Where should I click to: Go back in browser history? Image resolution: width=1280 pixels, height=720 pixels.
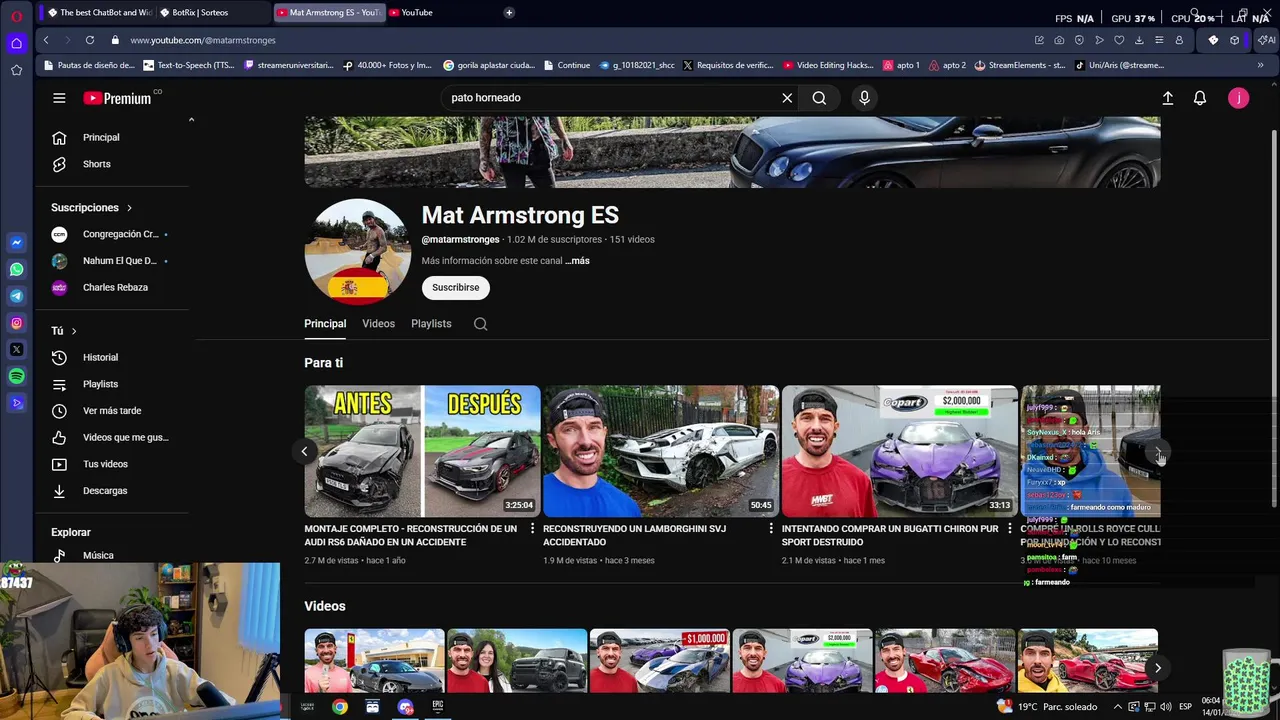click(46, 40)
